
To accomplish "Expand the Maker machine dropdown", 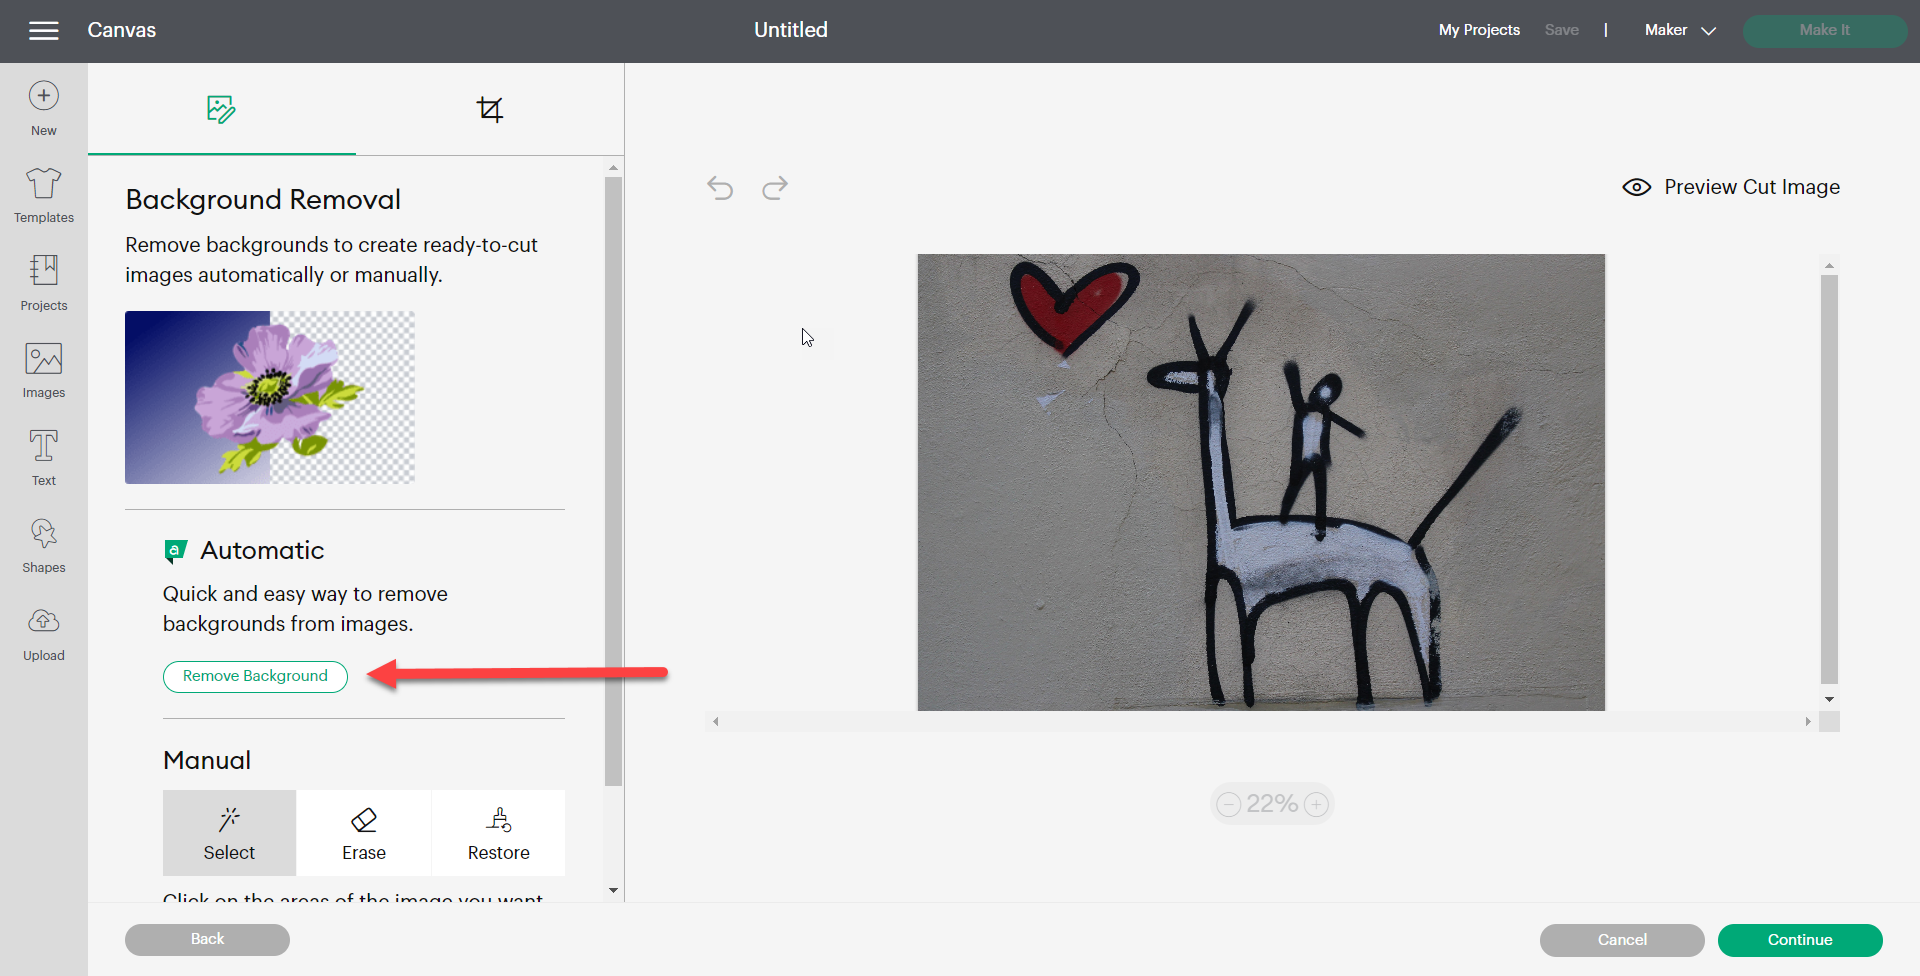I will pyautogui.click(x=1680, y=30).
